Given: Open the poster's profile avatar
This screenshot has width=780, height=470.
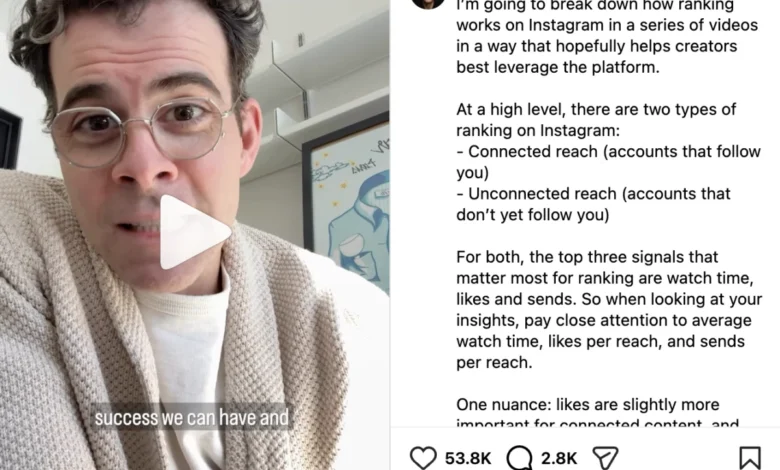Looking at the screenshot, I should [x=427, y=4].
